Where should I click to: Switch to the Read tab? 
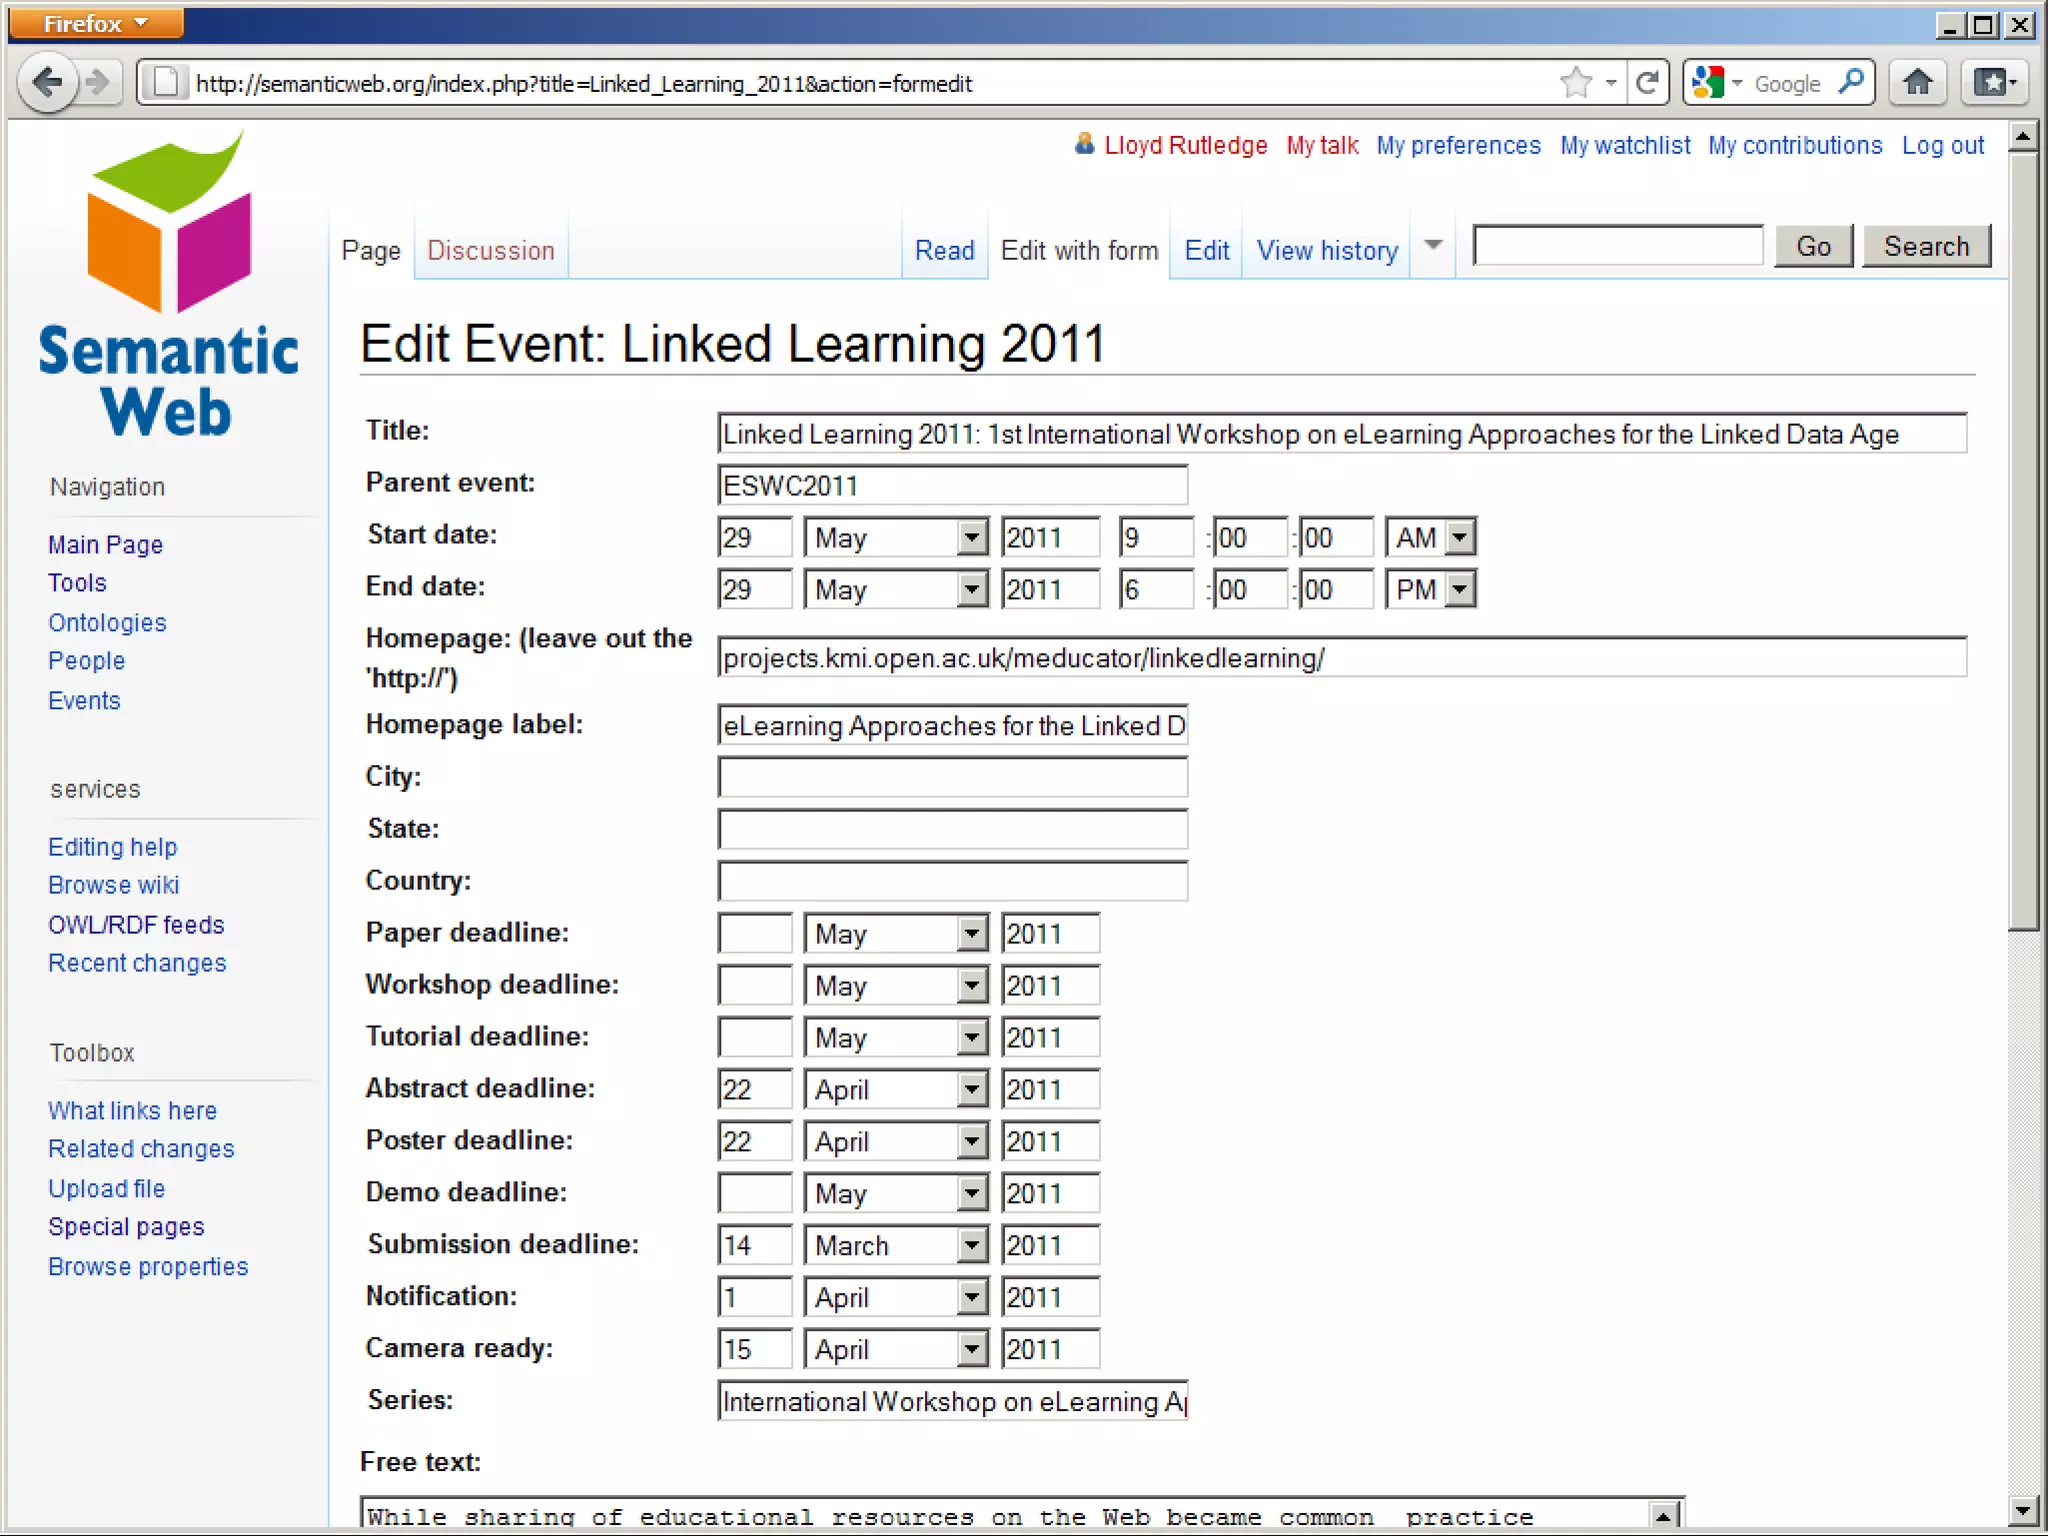click(944, 250)
